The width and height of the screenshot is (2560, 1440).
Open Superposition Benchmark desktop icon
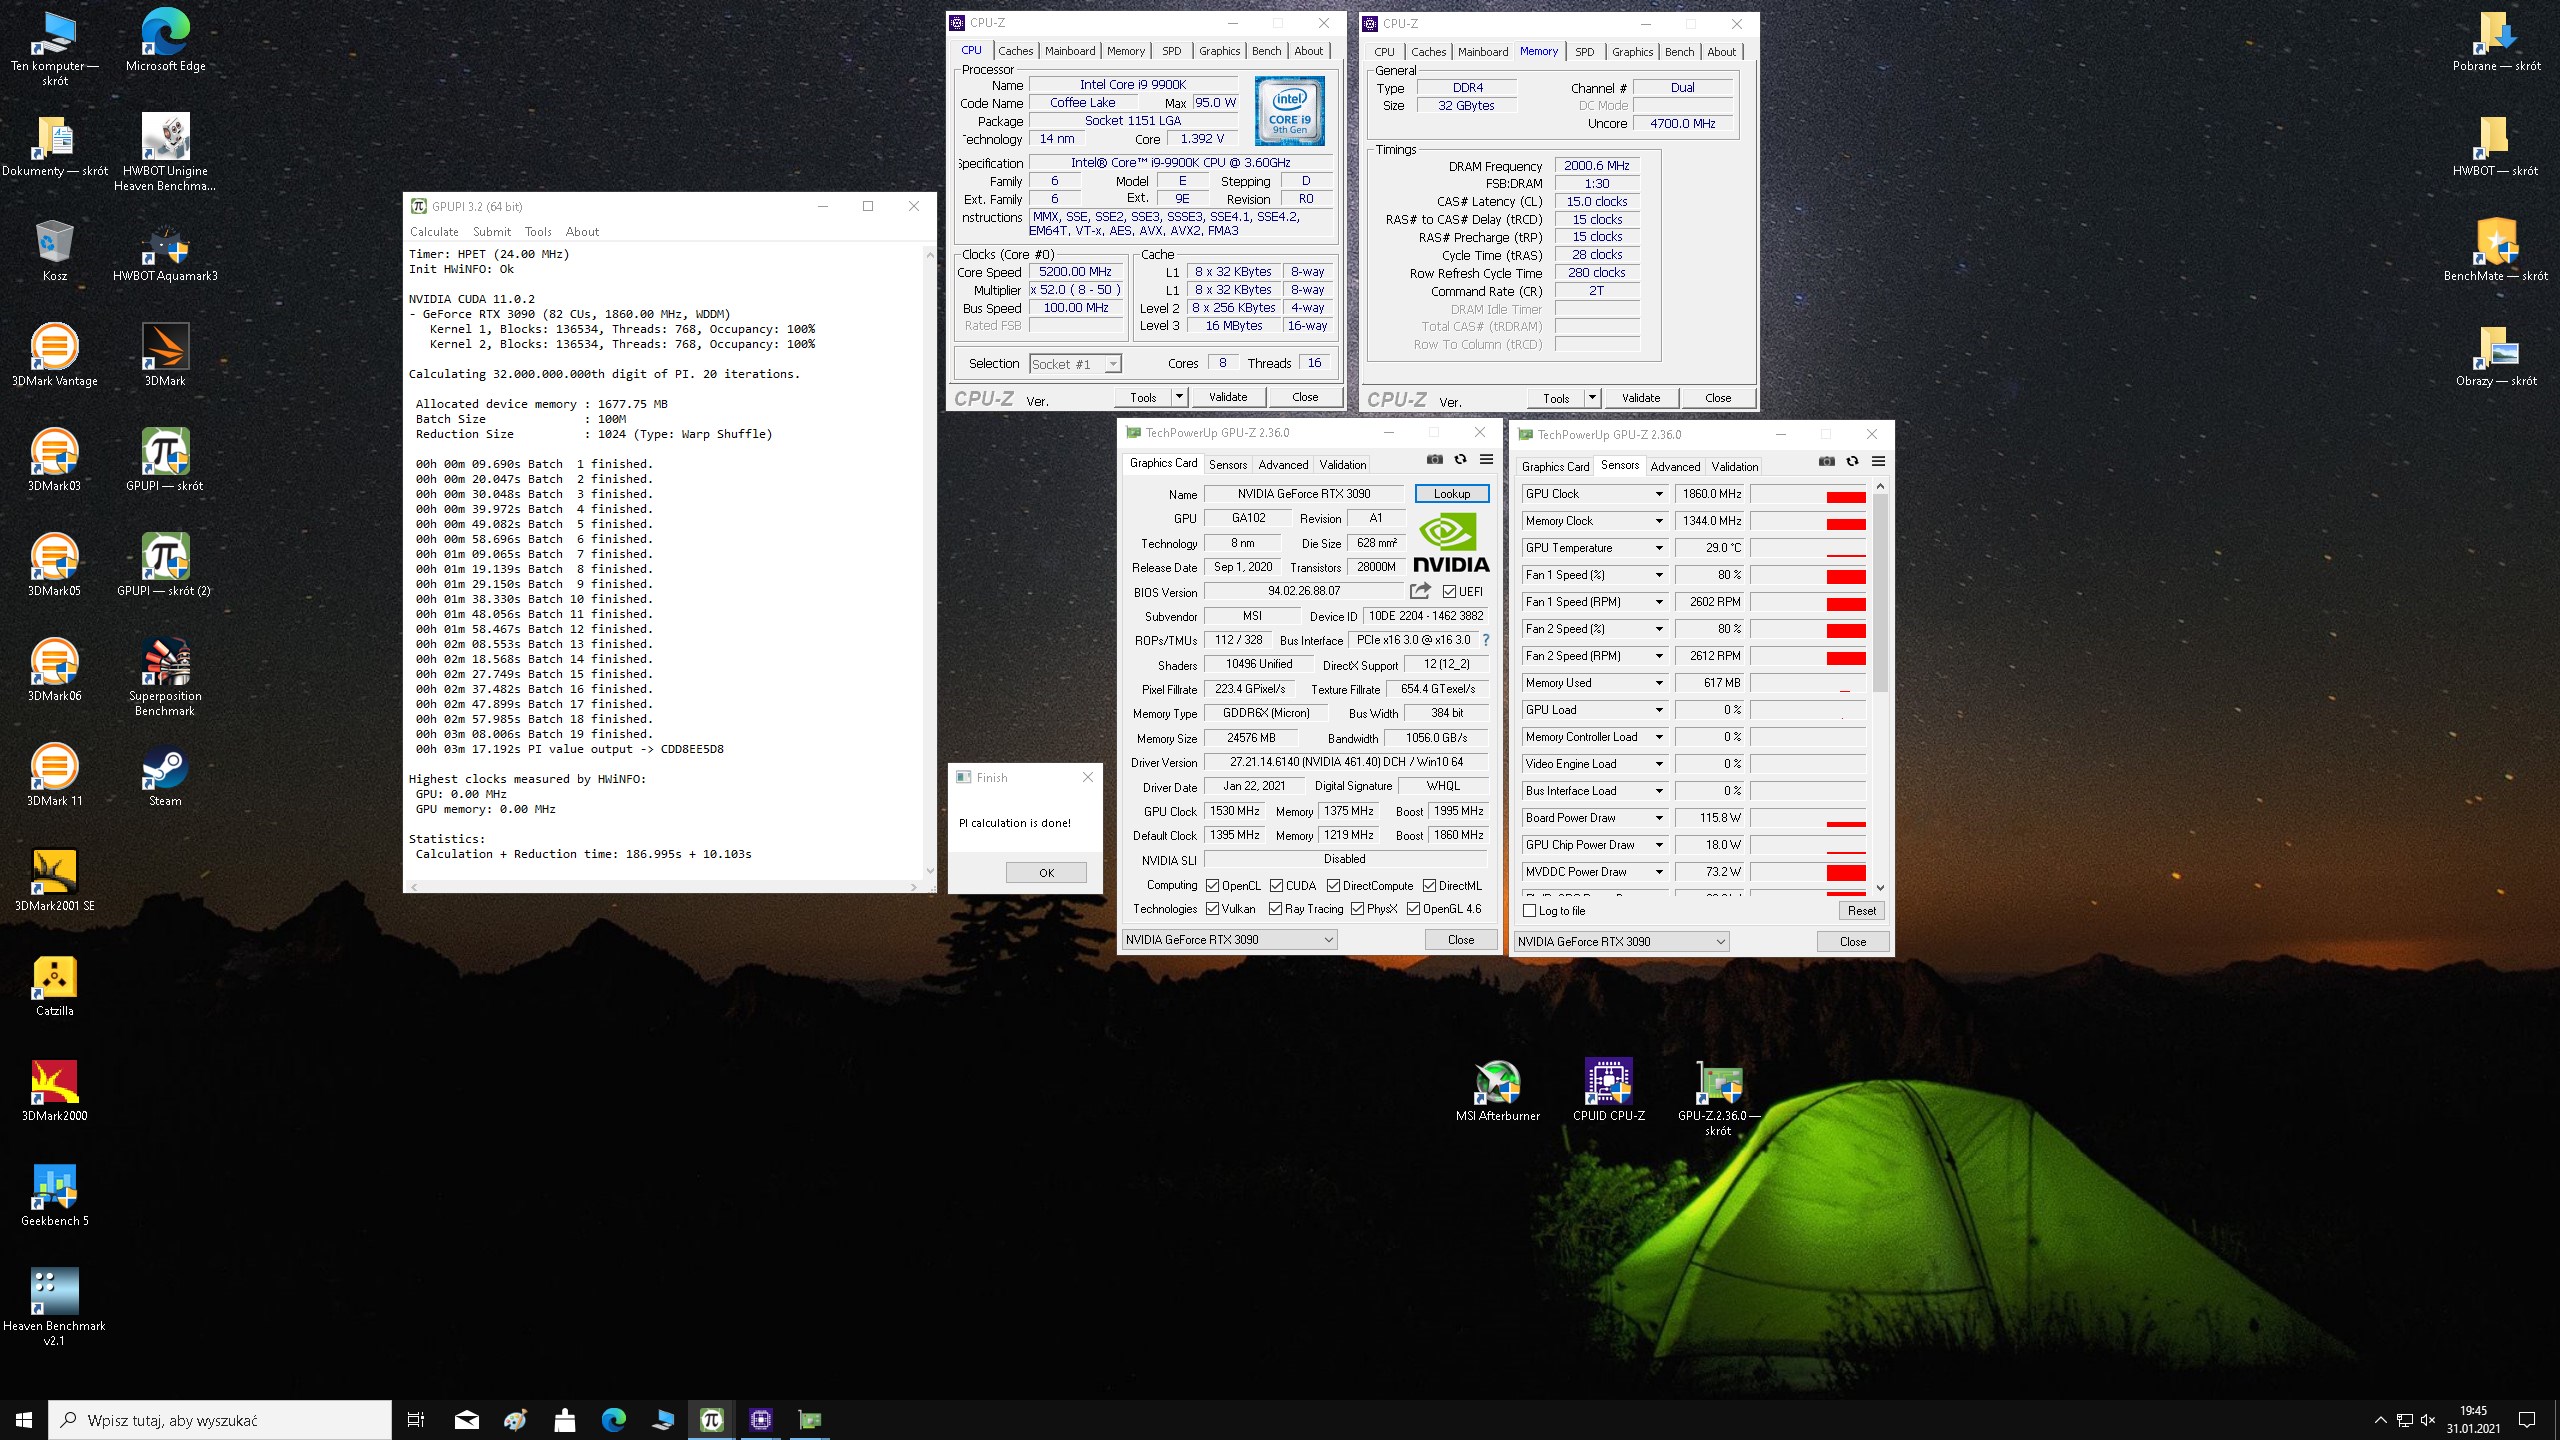(165, 677)
